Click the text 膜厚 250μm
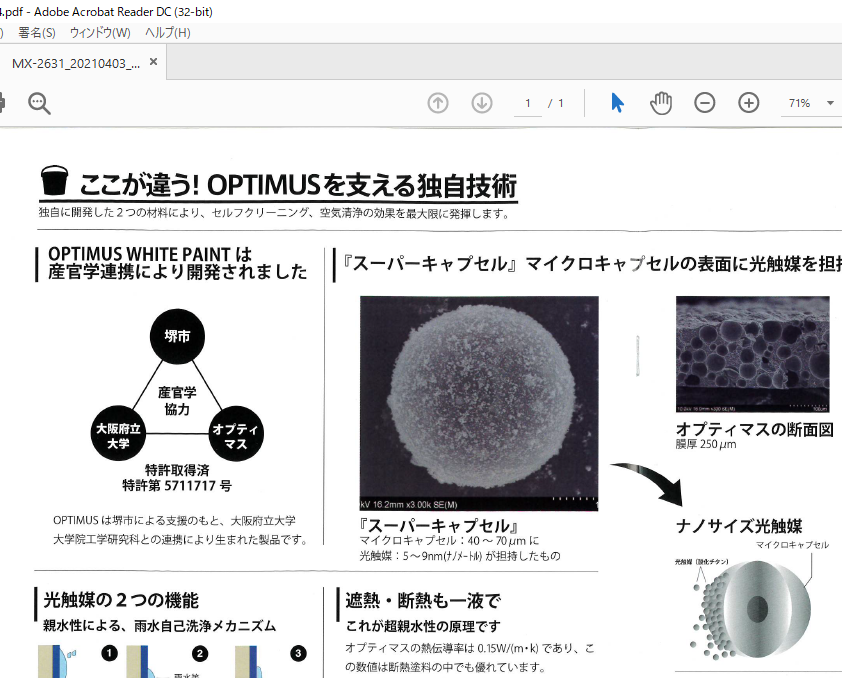842x678 pixels. (706, 444)
